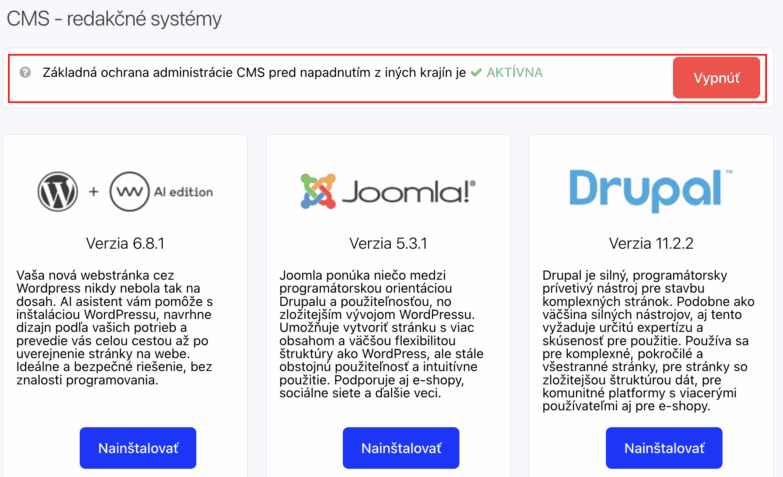The image size is (783, 477).
Task: Click the Joomla description paragraph
Action: pos(382,334)
